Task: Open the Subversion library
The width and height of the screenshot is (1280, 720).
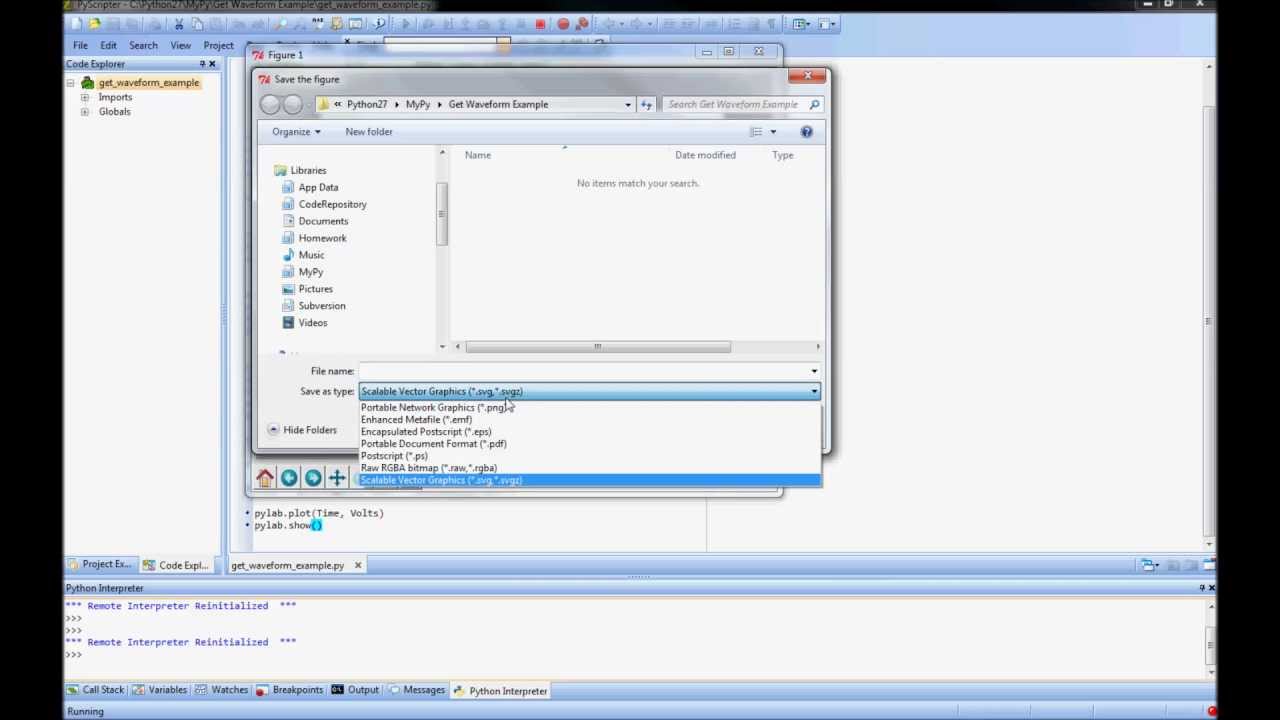Action: pyautogui.click(x=322, y=306)
